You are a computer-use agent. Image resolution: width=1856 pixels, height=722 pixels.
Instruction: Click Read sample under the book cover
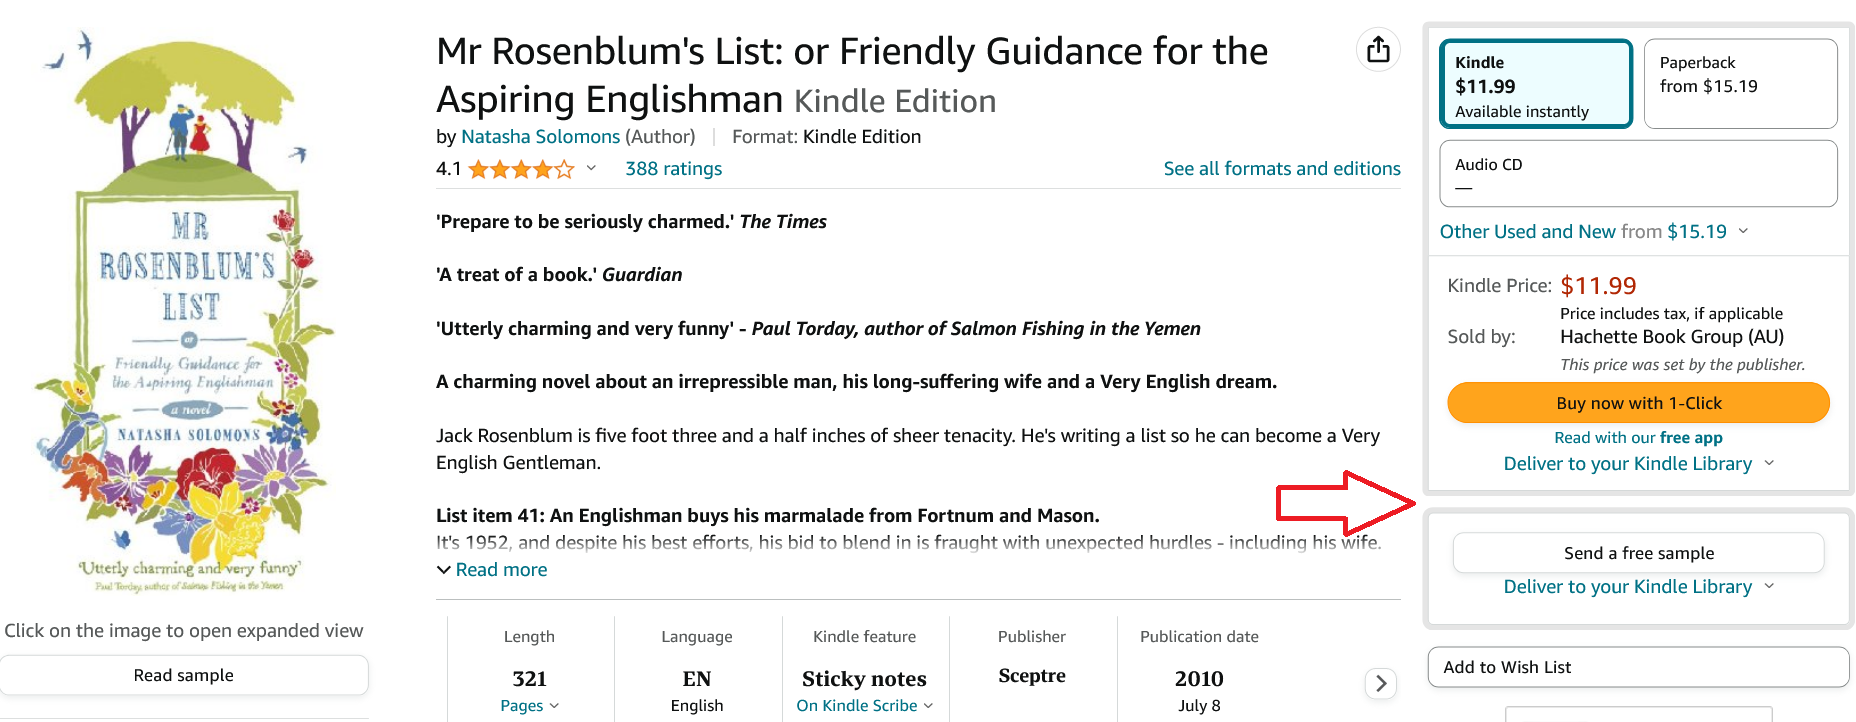coord(184,674)
